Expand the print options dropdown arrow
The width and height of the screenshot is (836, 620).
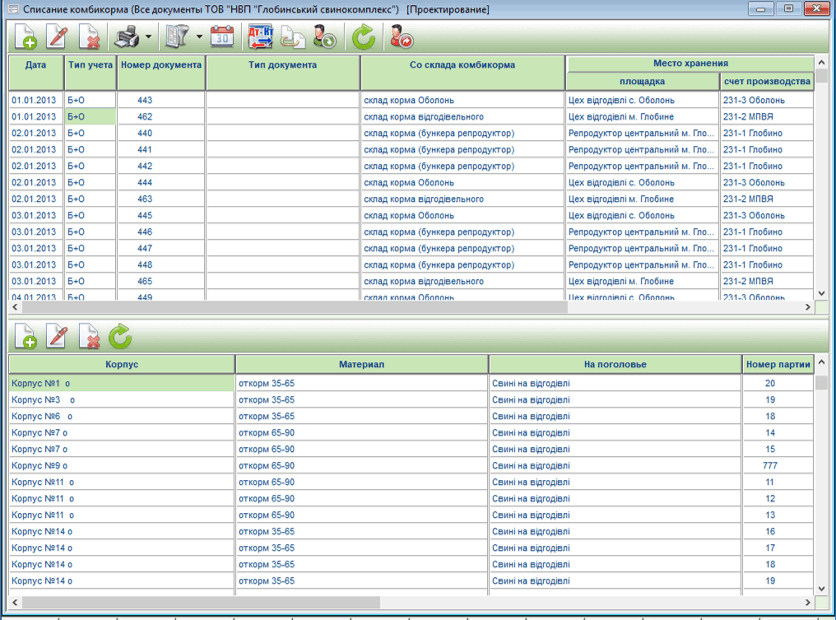point(149,38)
